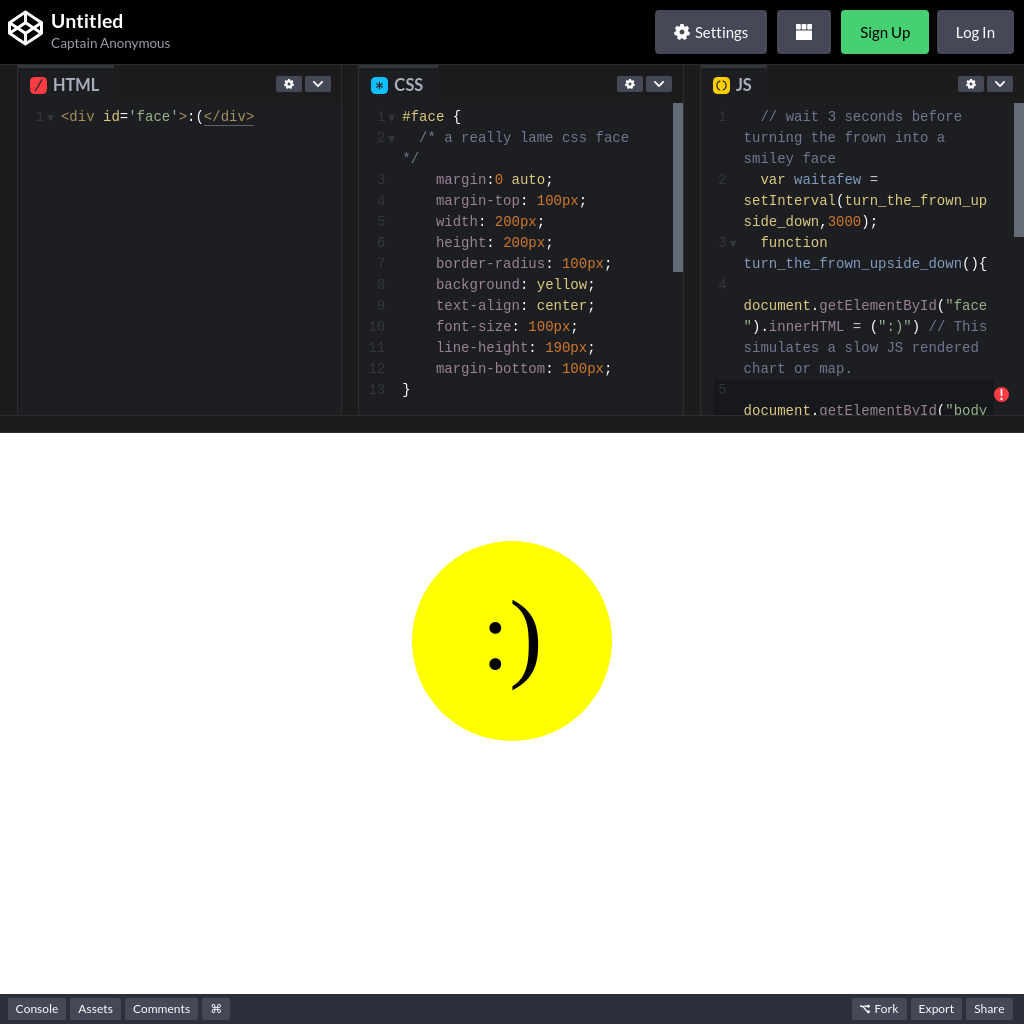
Task: Expand the JS panel dropdown chevron
Action: (x=1000, y=84)
